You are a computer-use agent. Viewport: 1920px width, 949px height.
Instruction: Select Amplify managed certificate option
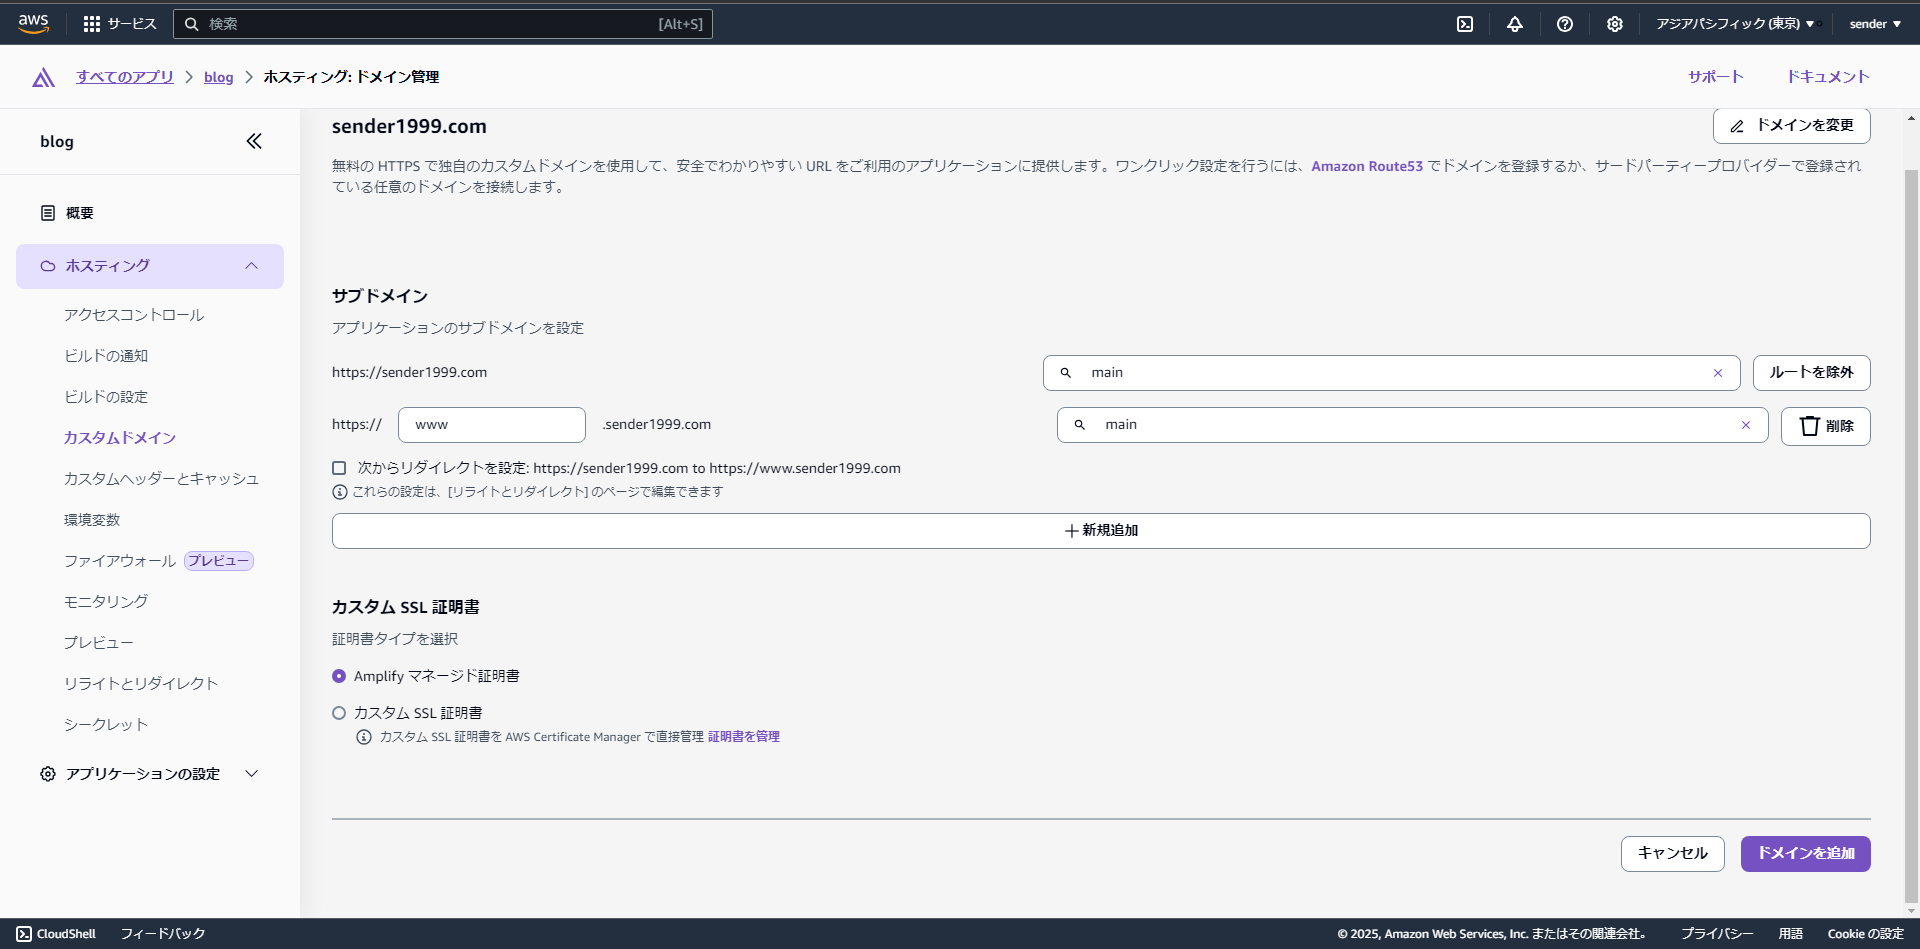tap(339, 676)
